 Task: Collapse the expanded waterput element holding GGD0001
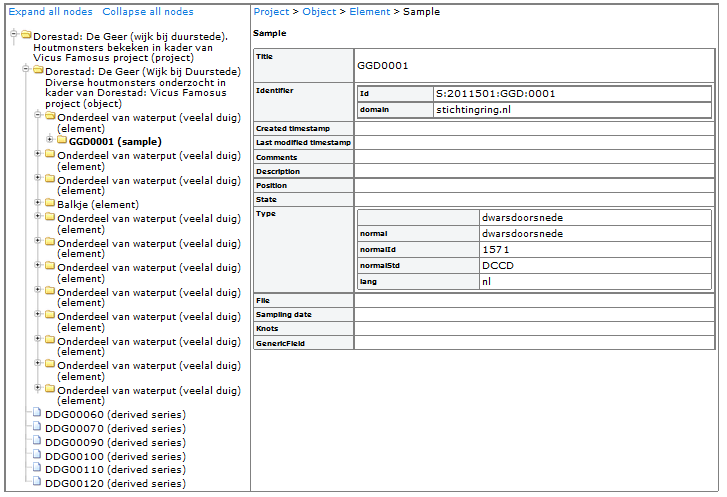(38, 115)
